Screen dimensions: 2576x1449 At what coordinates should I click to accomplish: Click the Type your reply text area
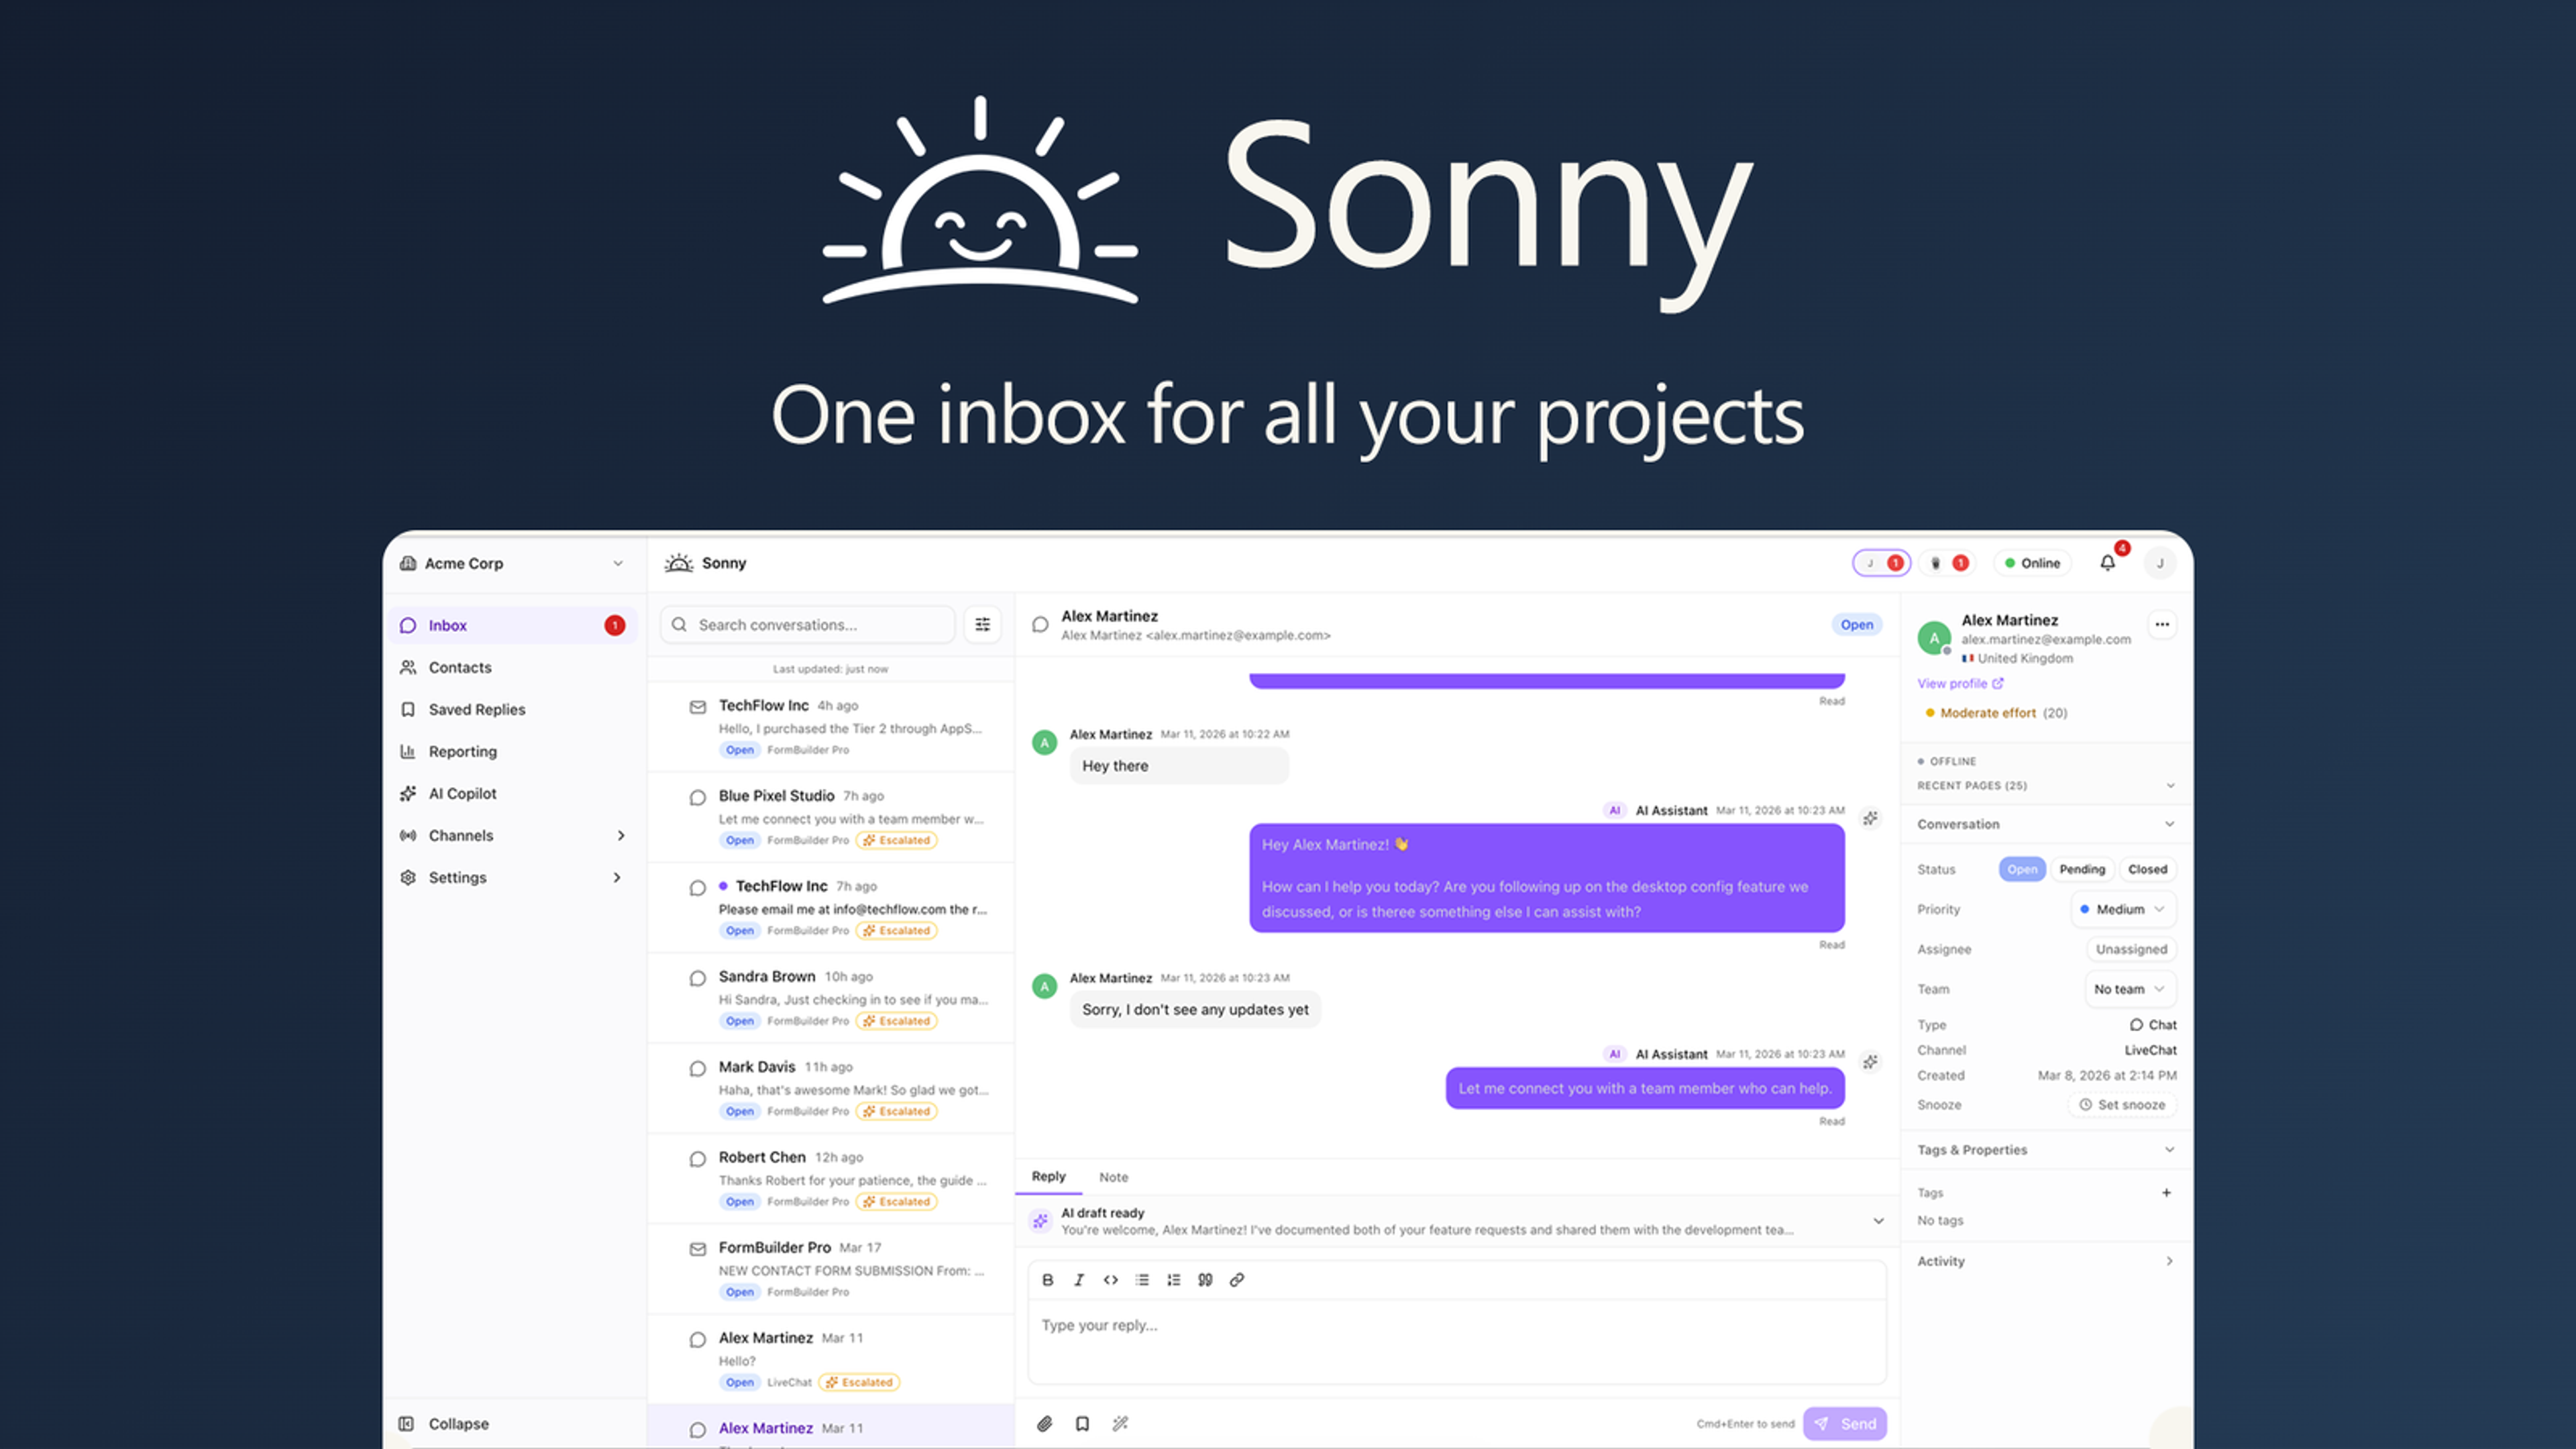coord(1457,1341)
